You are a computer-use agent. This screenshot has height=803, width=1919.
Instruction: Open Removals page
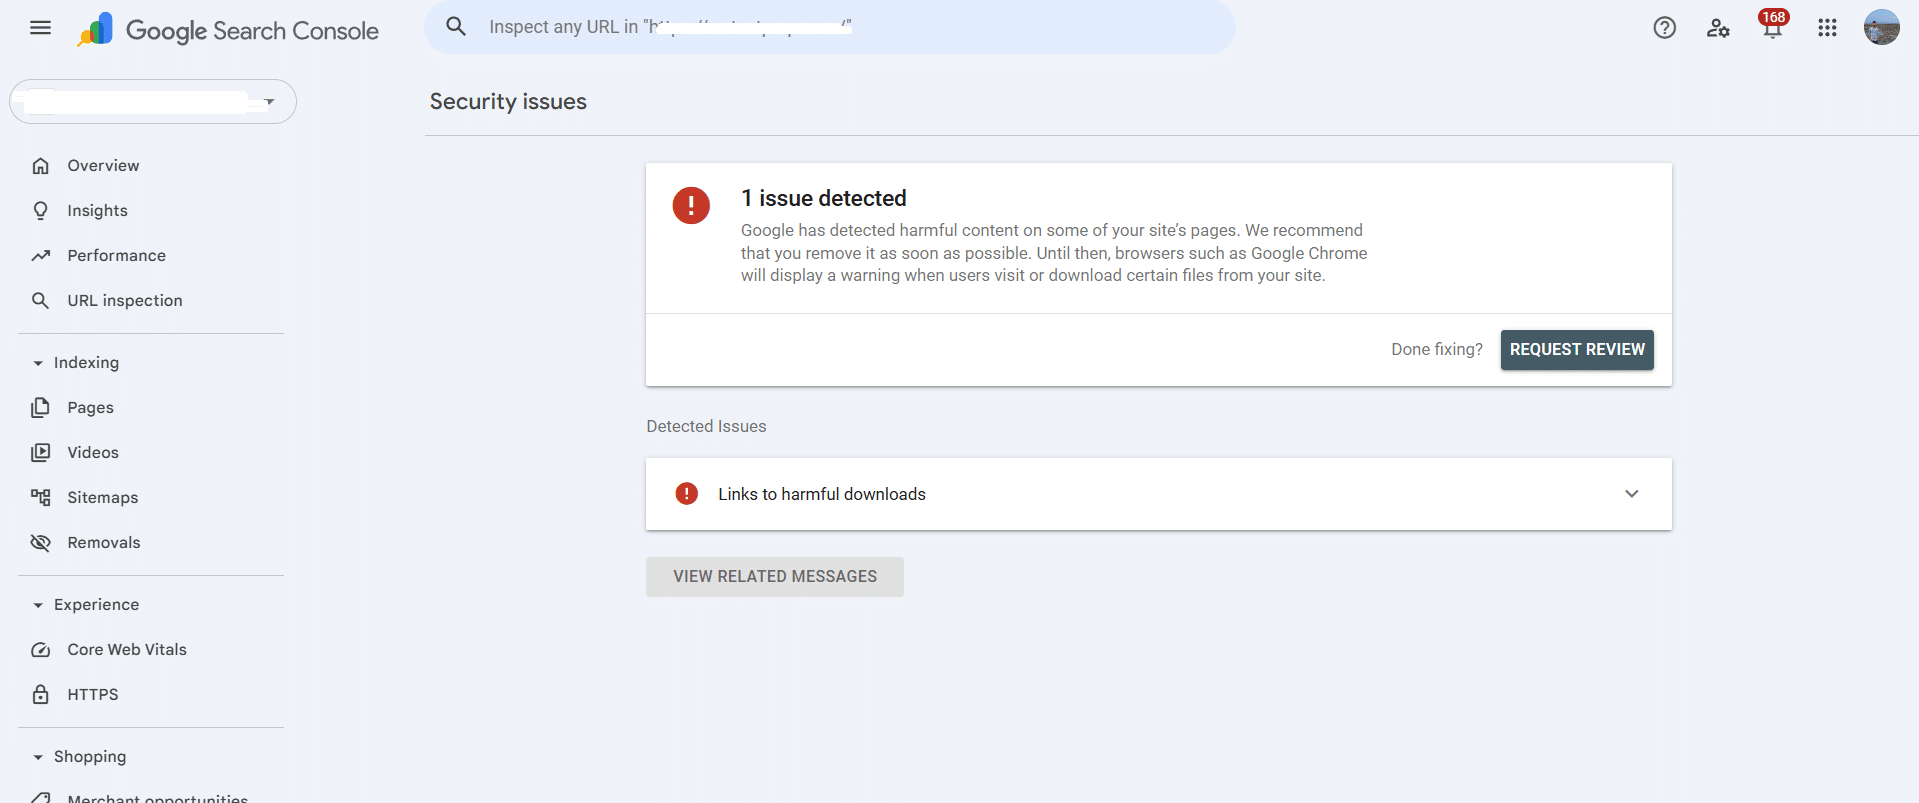click(104, 543)
